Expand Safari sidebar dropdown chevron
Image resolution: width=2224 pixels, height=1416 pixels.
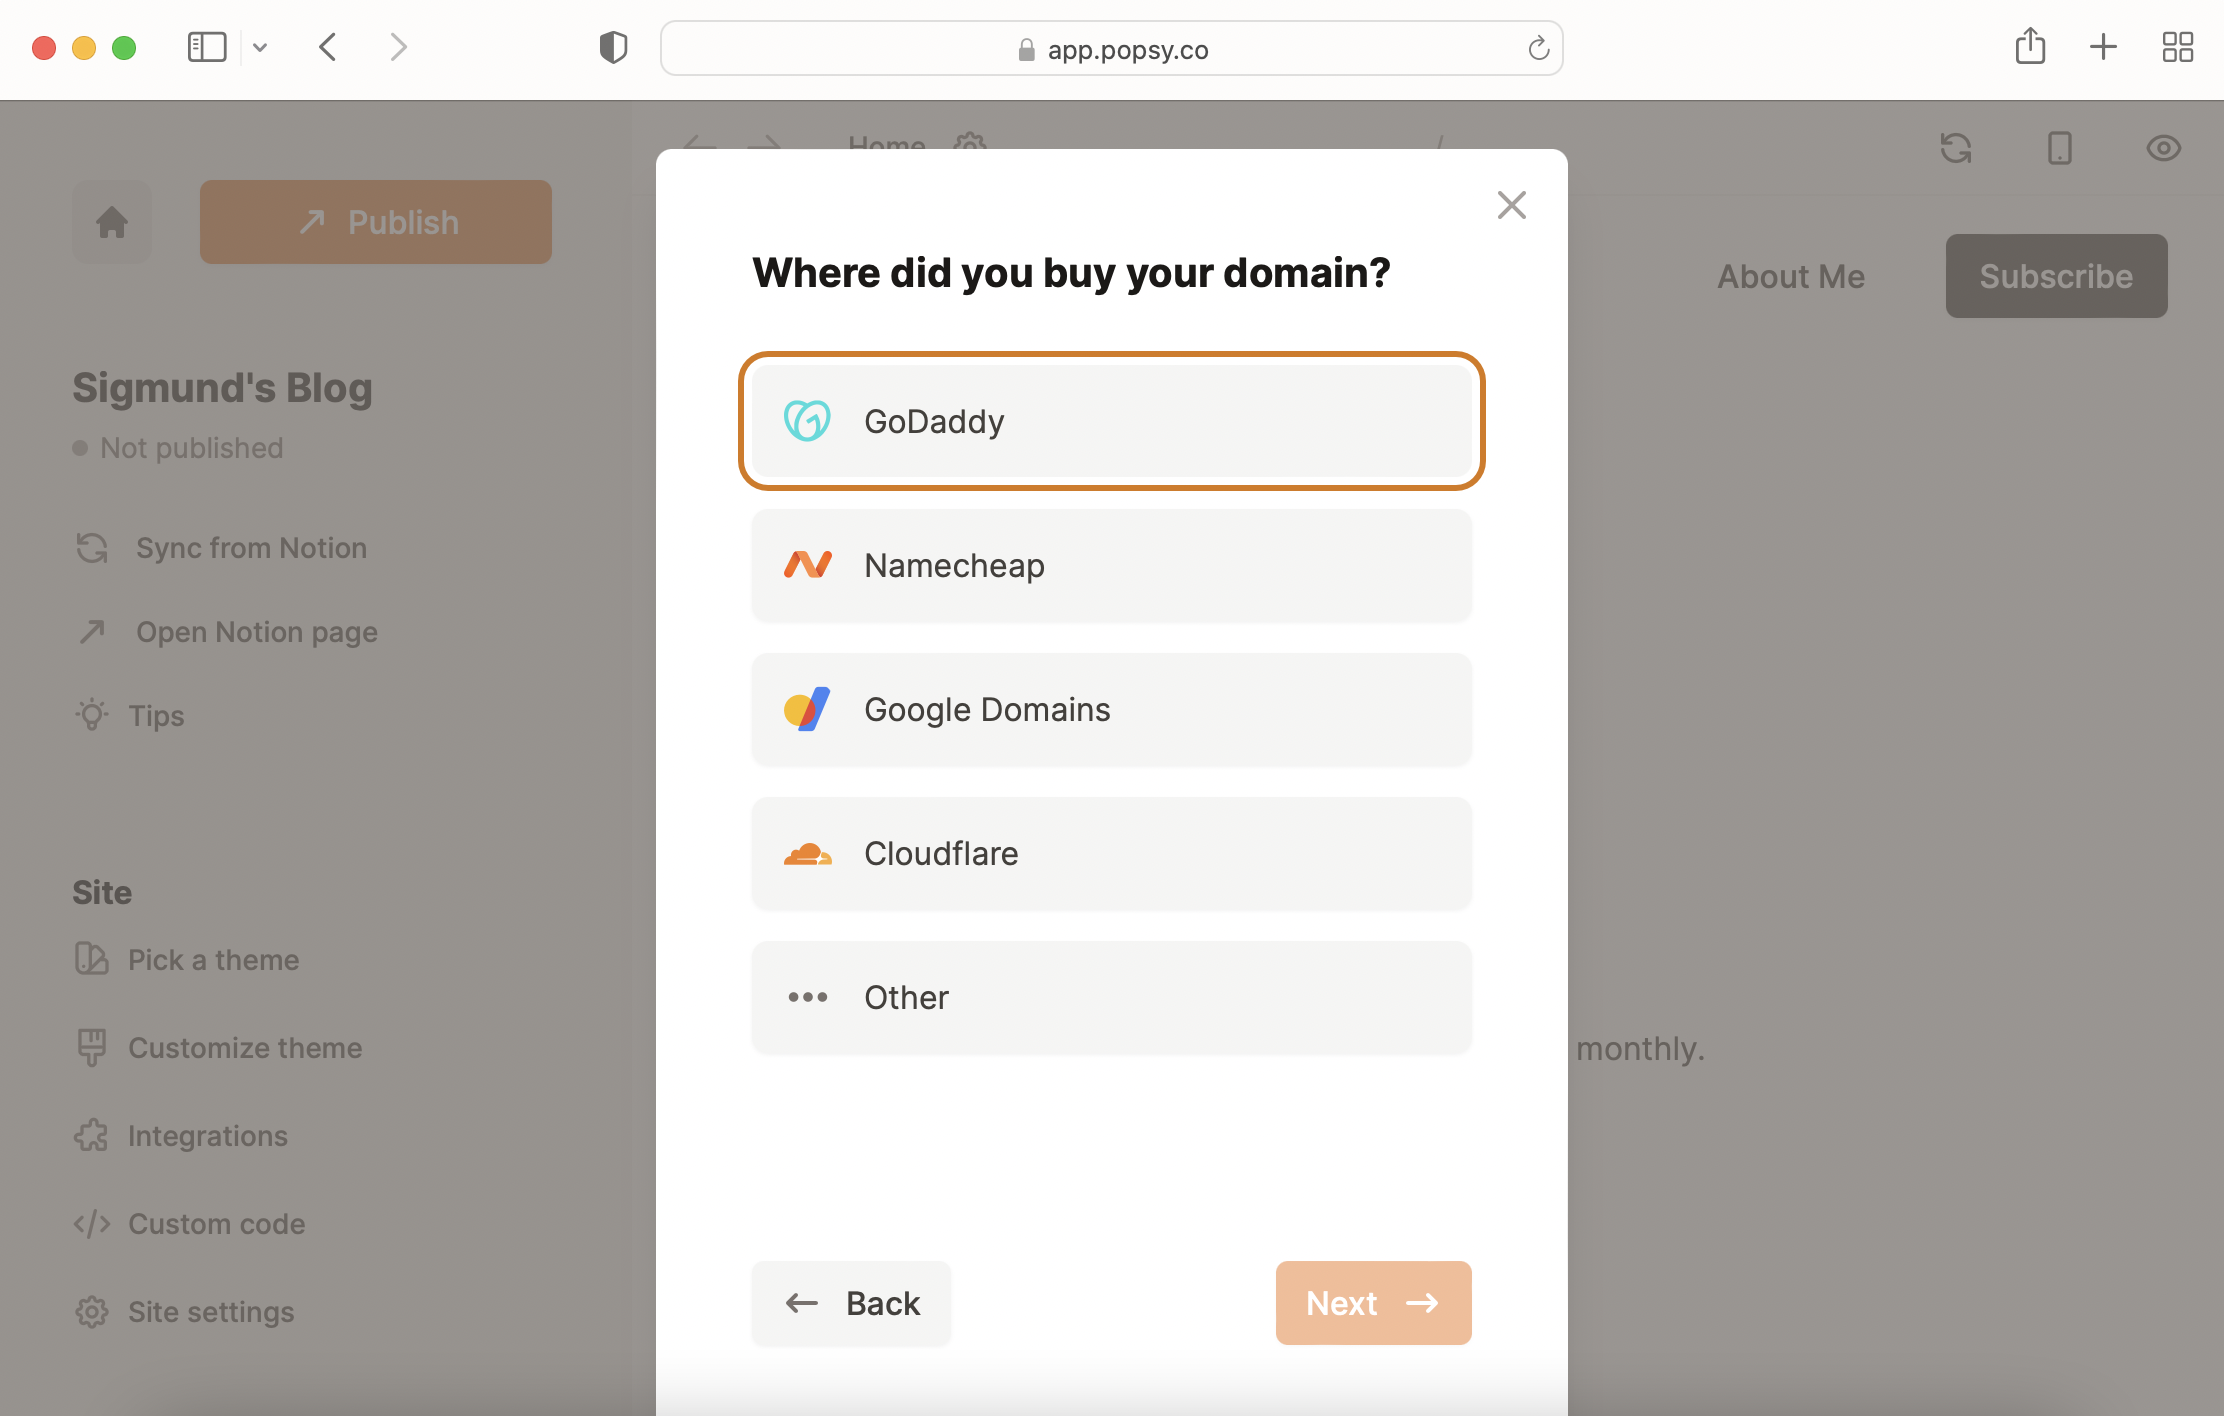(x=260, y=47)
